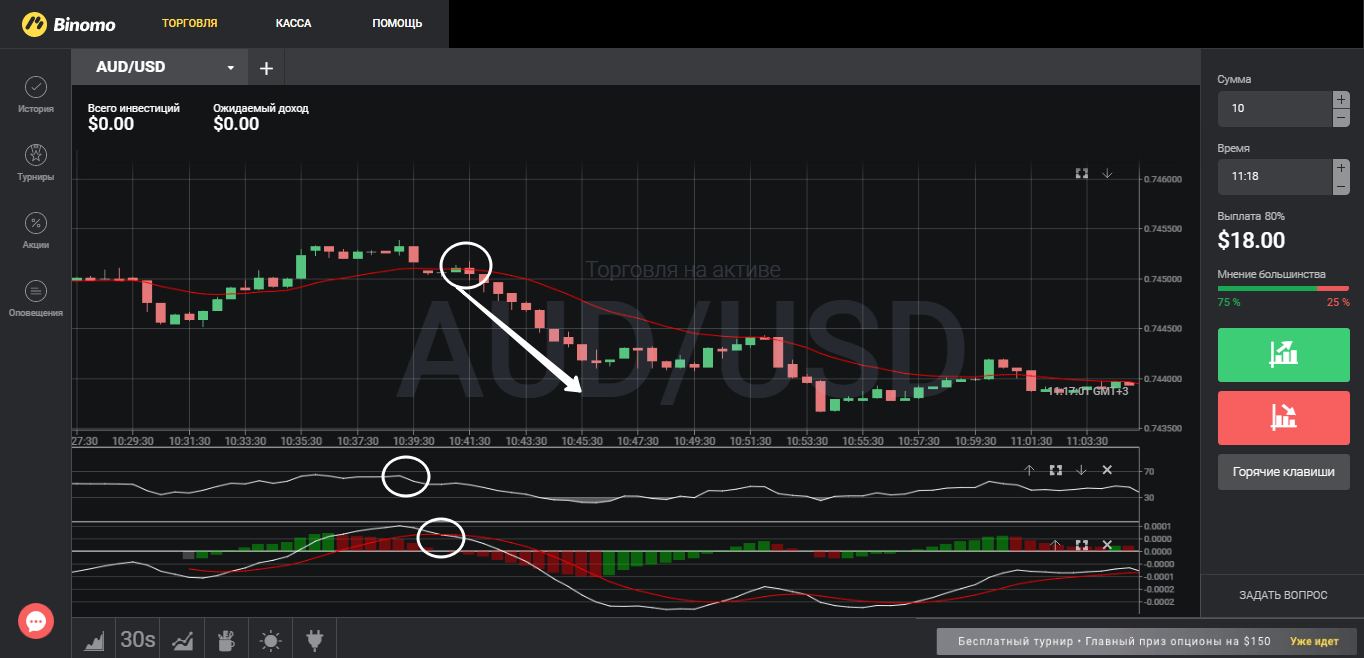The height and width of the screenshot is (658, 1364).
Task: Open the Оповещения notifications section
Action: [35, 299]
